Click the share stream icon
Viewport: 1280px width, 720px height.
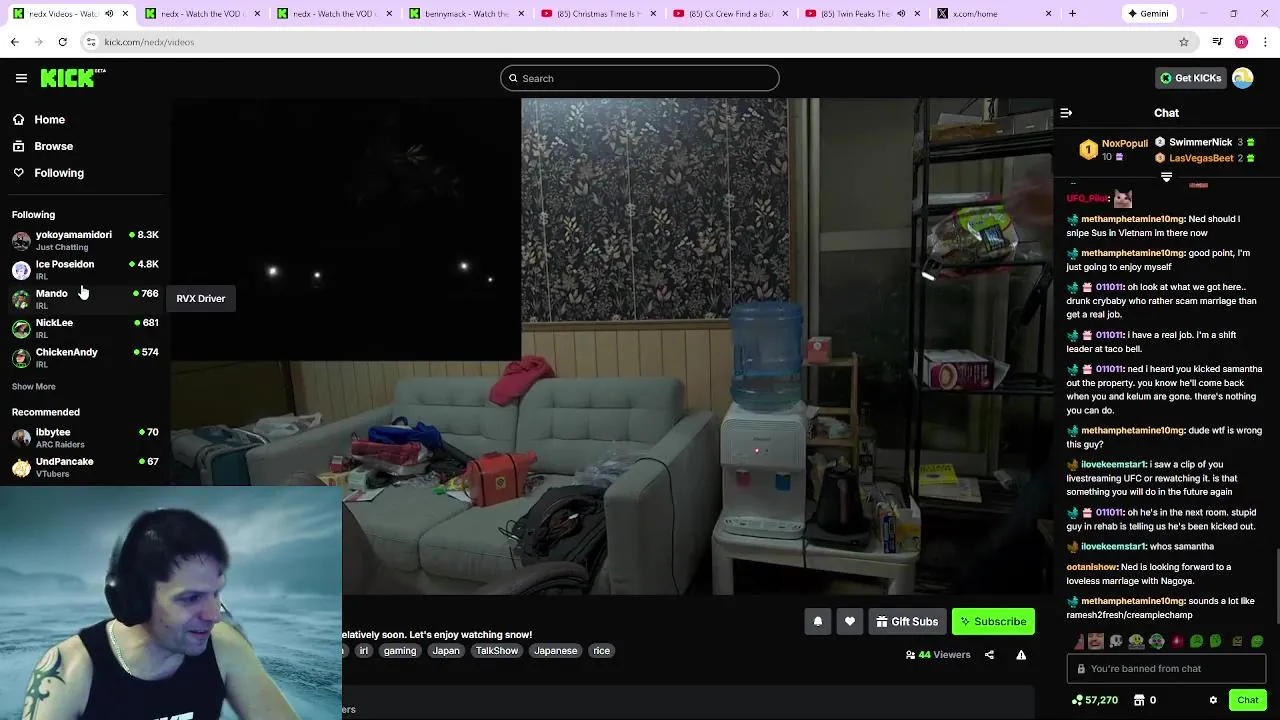[x=989, y=655]
